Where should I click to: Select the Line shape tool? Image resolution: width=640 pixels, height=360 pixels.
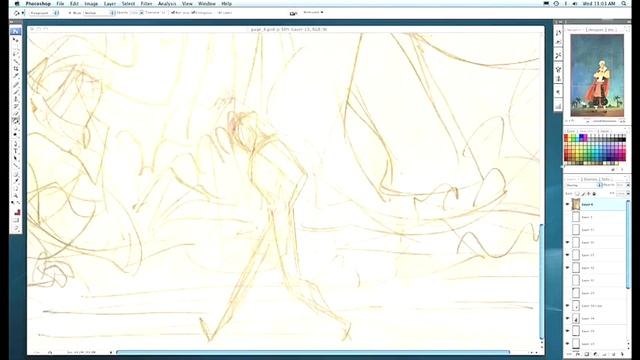pyautogui.click(x=16, y=165)
